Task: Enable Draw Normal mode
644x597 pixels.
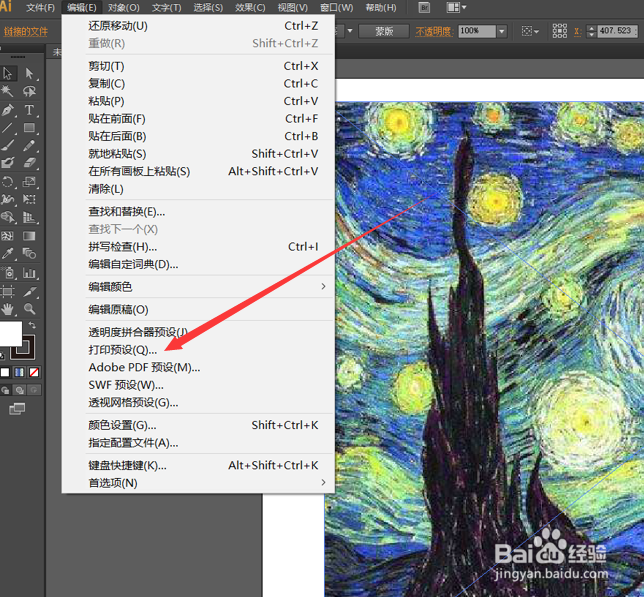Action: coord(5,390)
